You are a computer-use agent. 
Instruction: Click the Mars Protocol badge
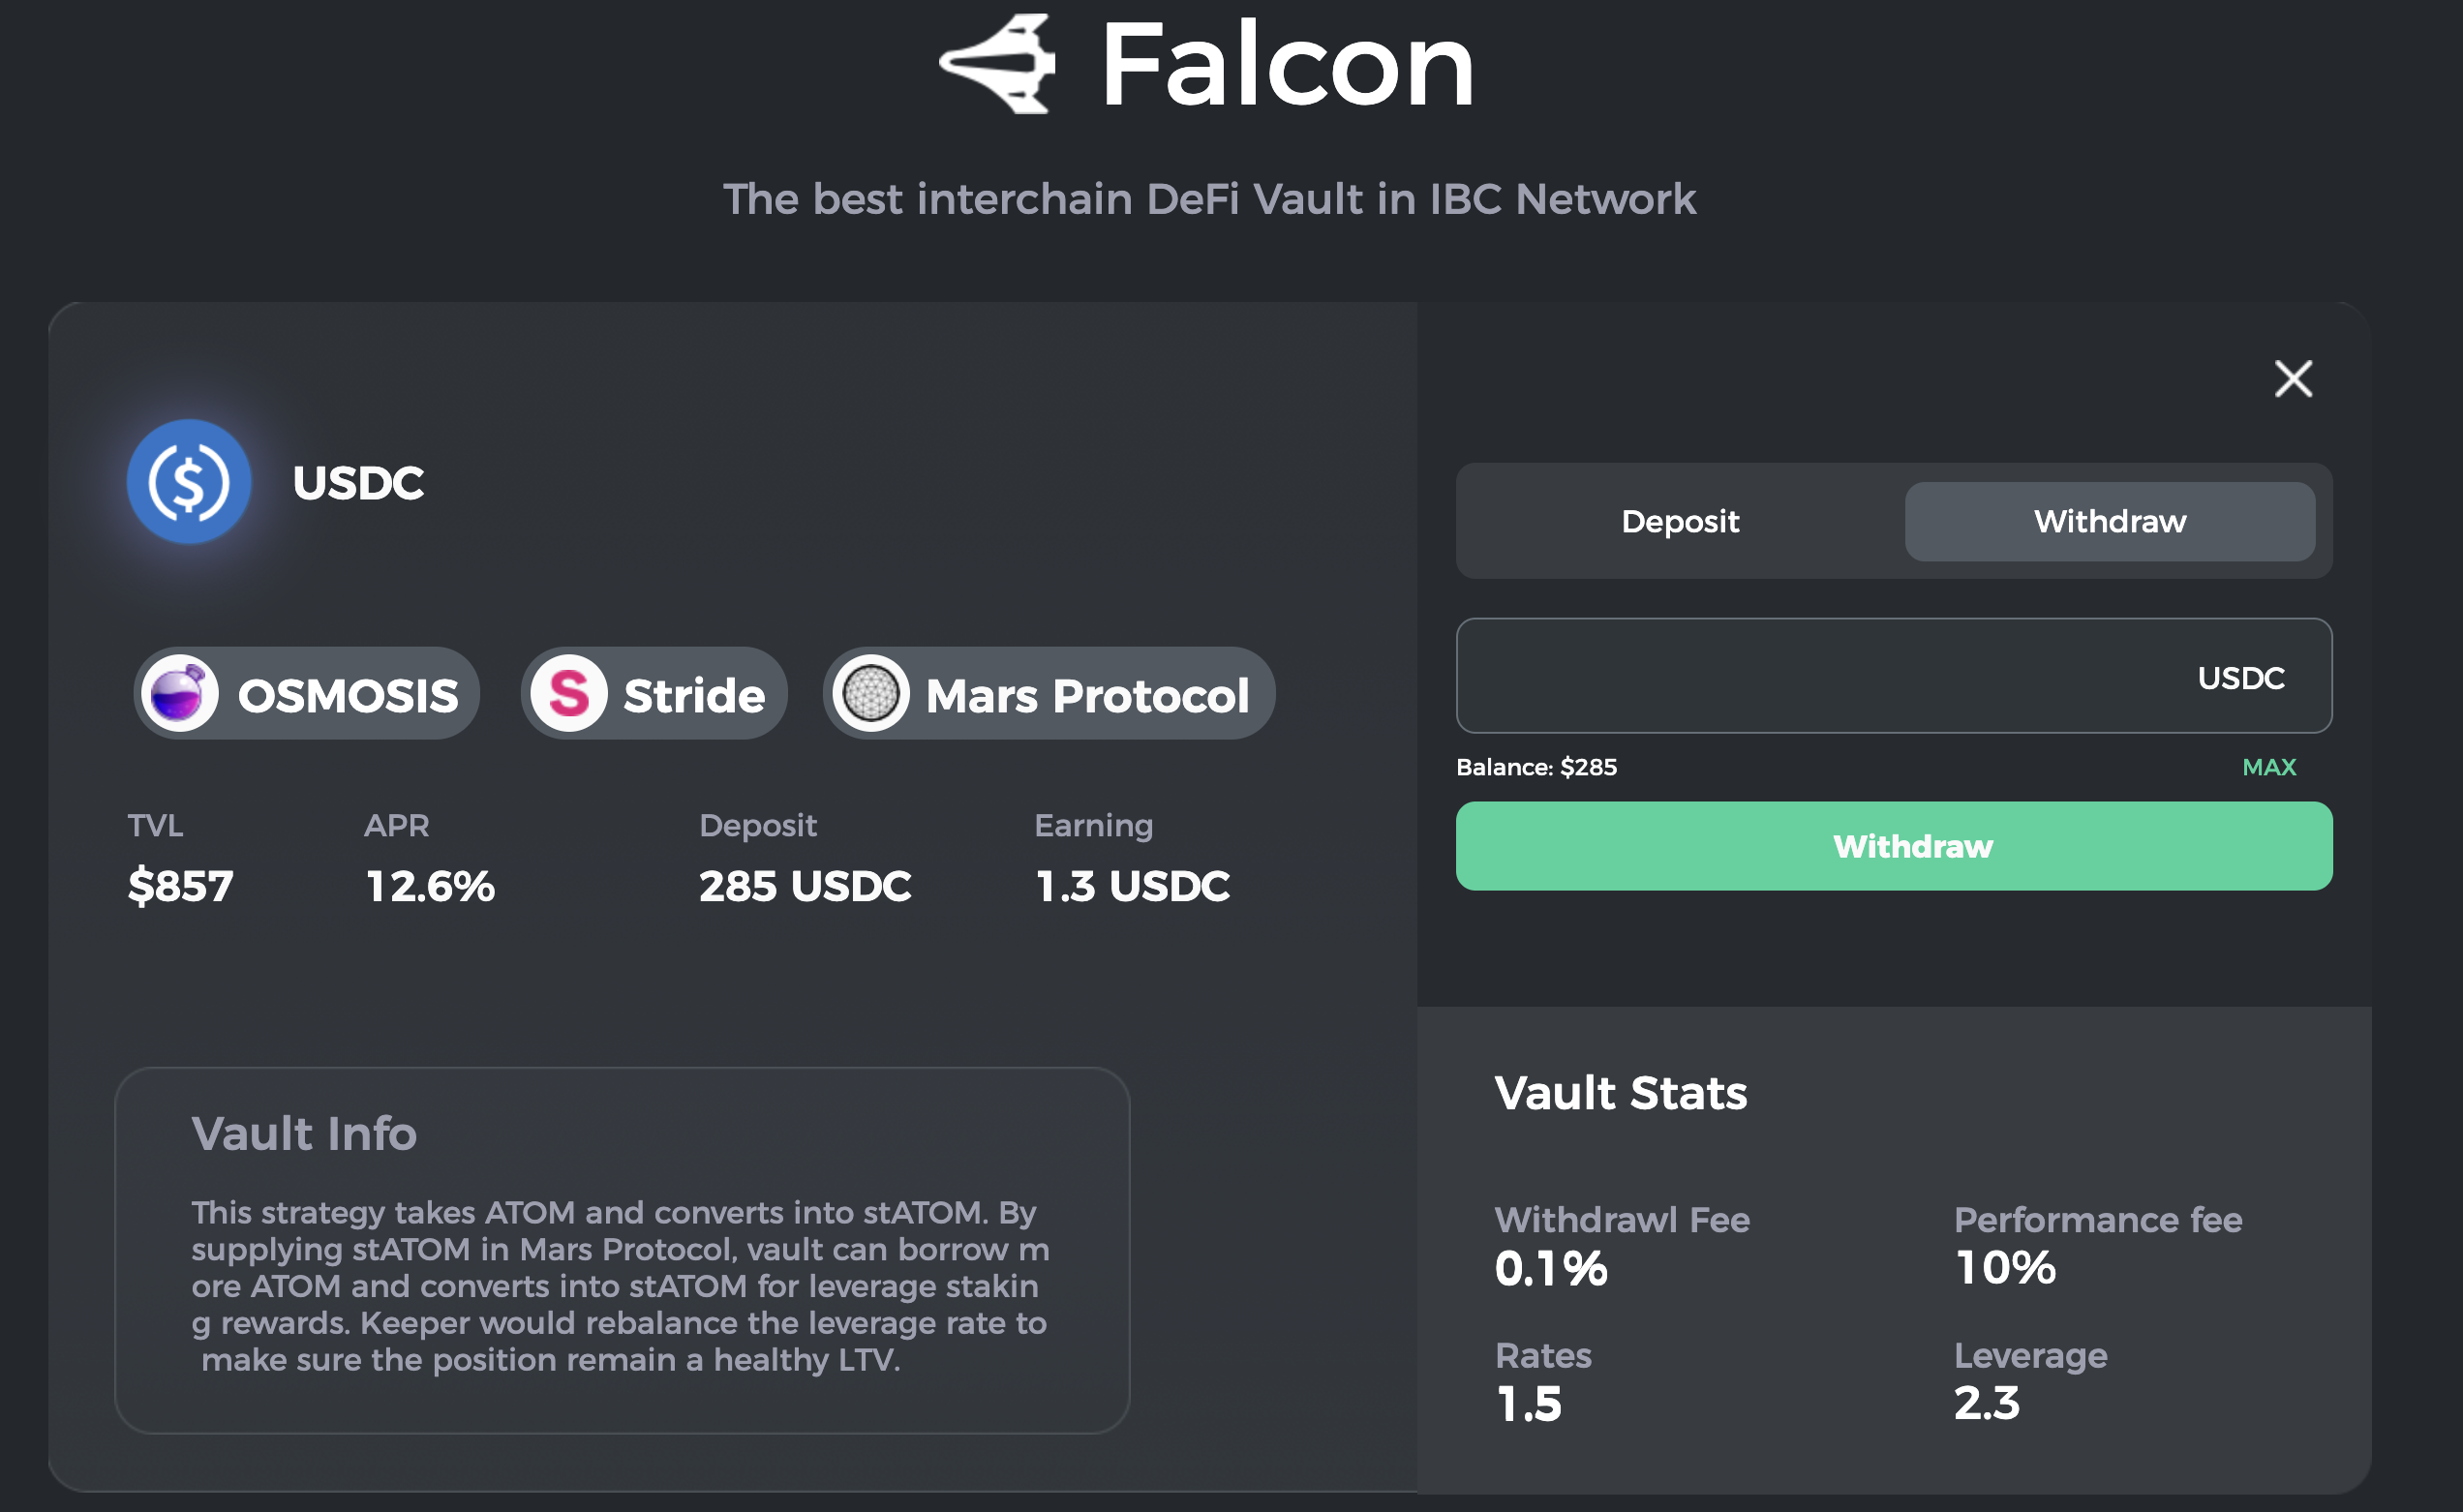1086,695
